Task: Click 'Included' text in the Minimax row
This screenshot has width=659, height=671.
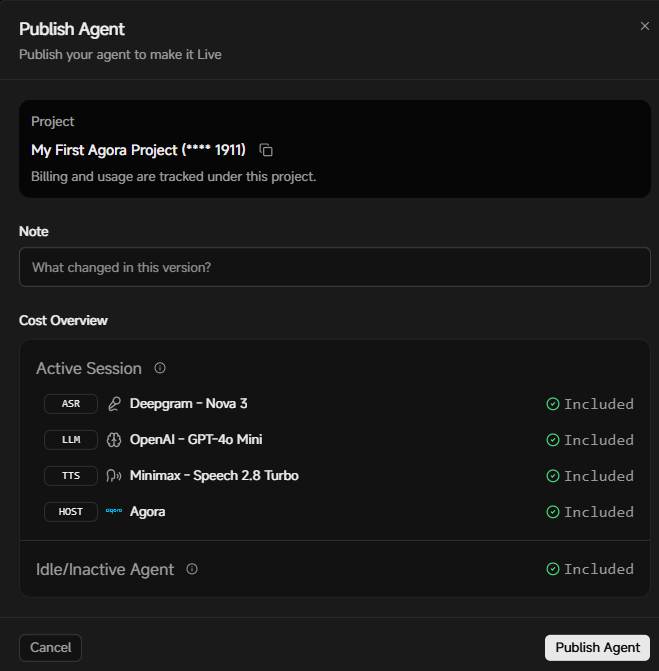Action: coord(599,476)
